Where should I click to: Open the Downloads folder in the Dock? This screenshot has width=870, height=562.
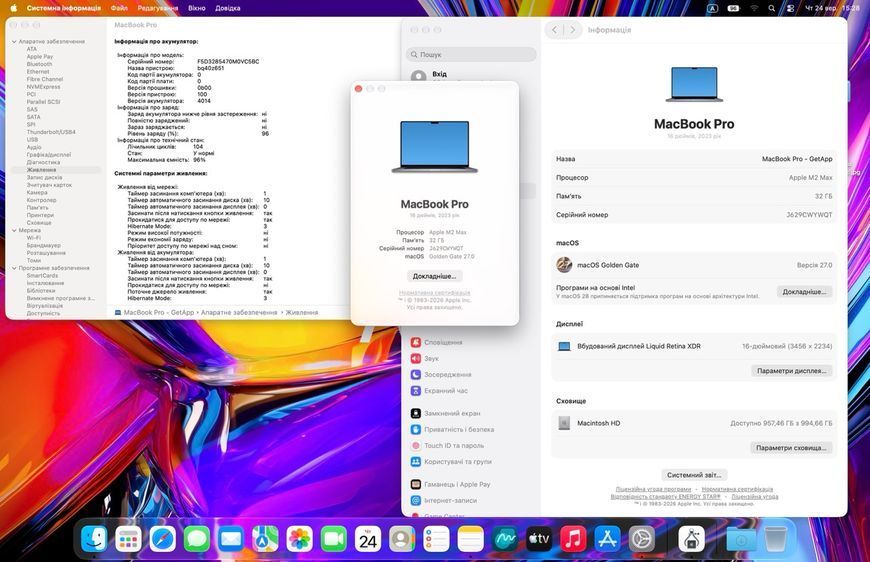[741, 539]
